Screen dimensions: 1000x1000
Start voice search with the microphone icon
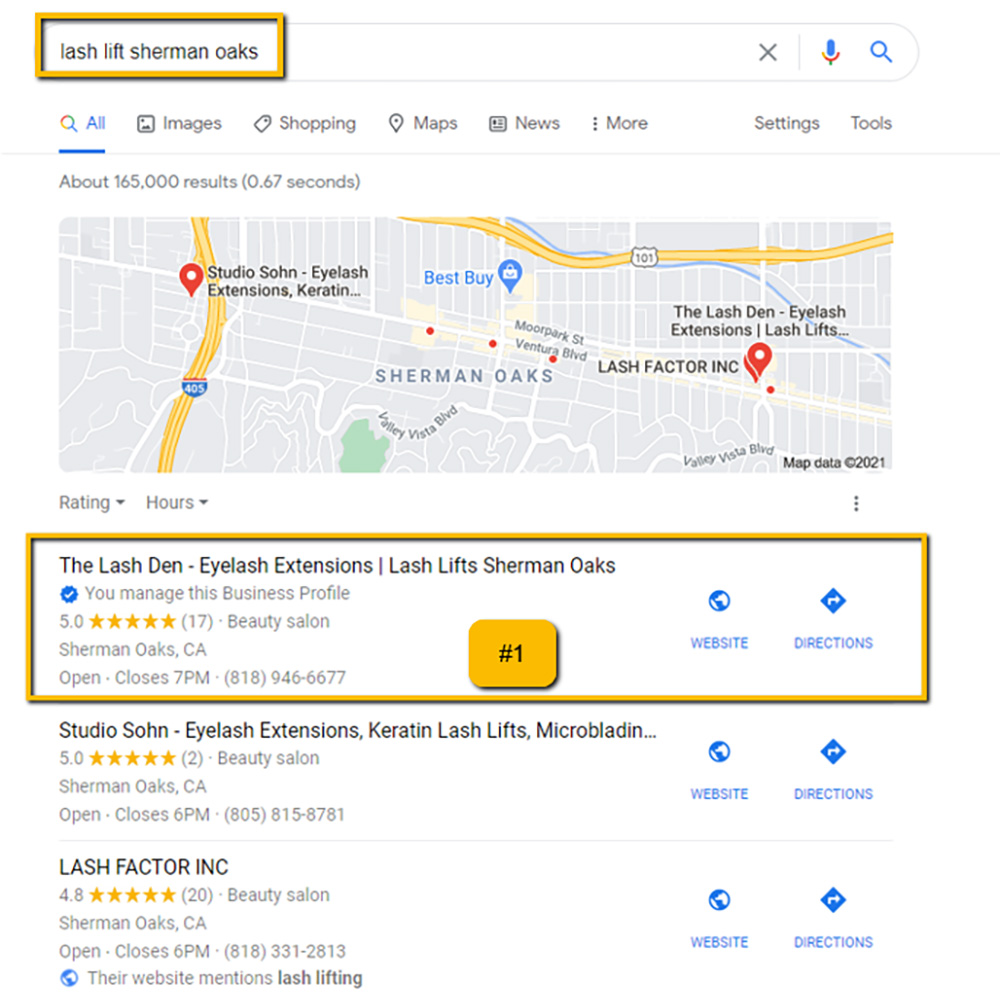tap(830, 52)
